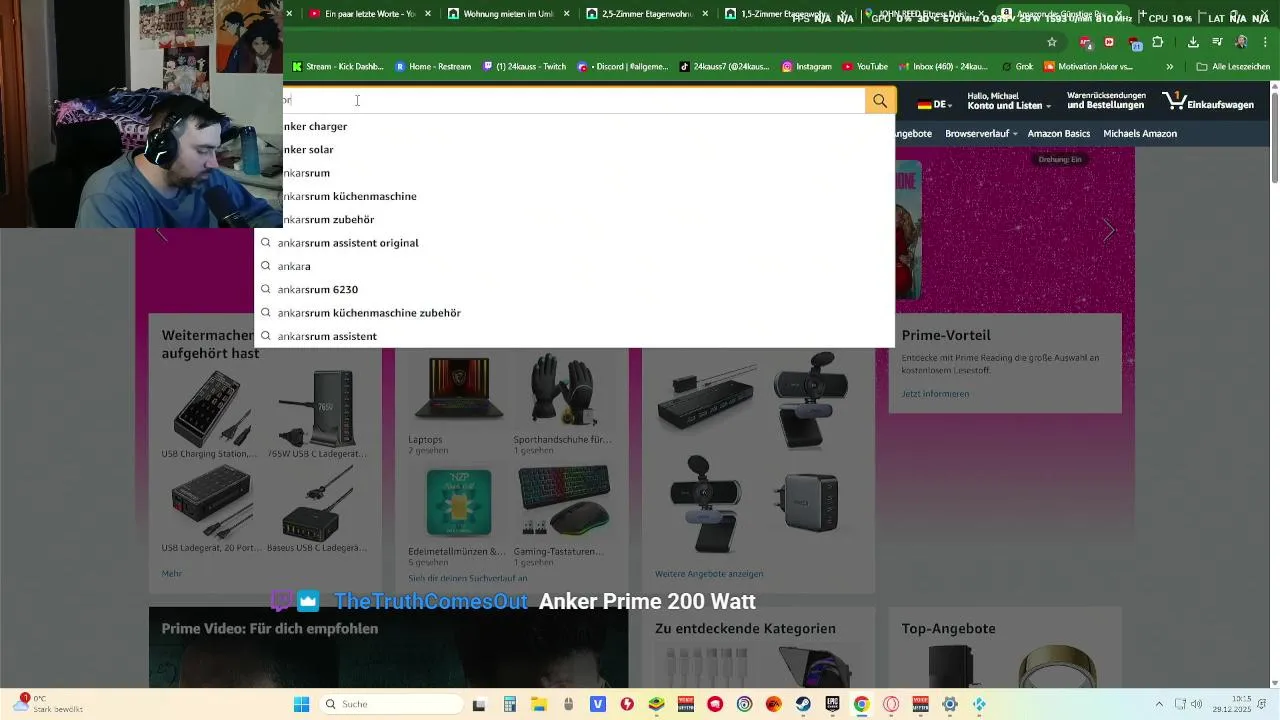Open the Inbox (460) bookmark
Image resolution: width=1280 pixels, height=720 pixels.
[943, 66]
